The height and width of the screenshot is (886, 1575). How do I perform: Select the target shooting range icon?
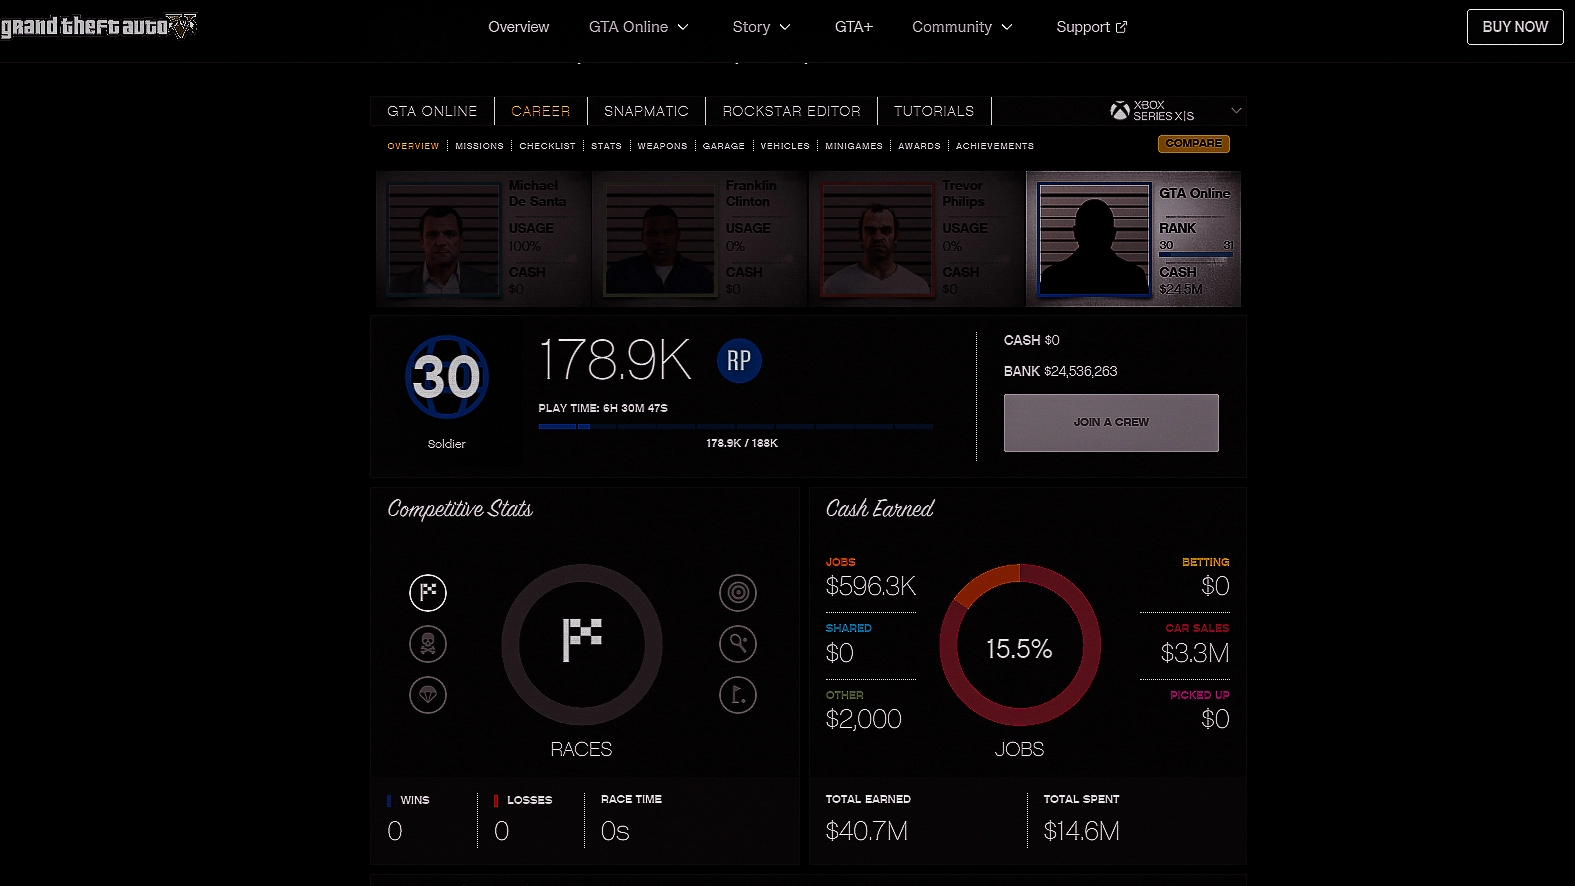(738, 592)
